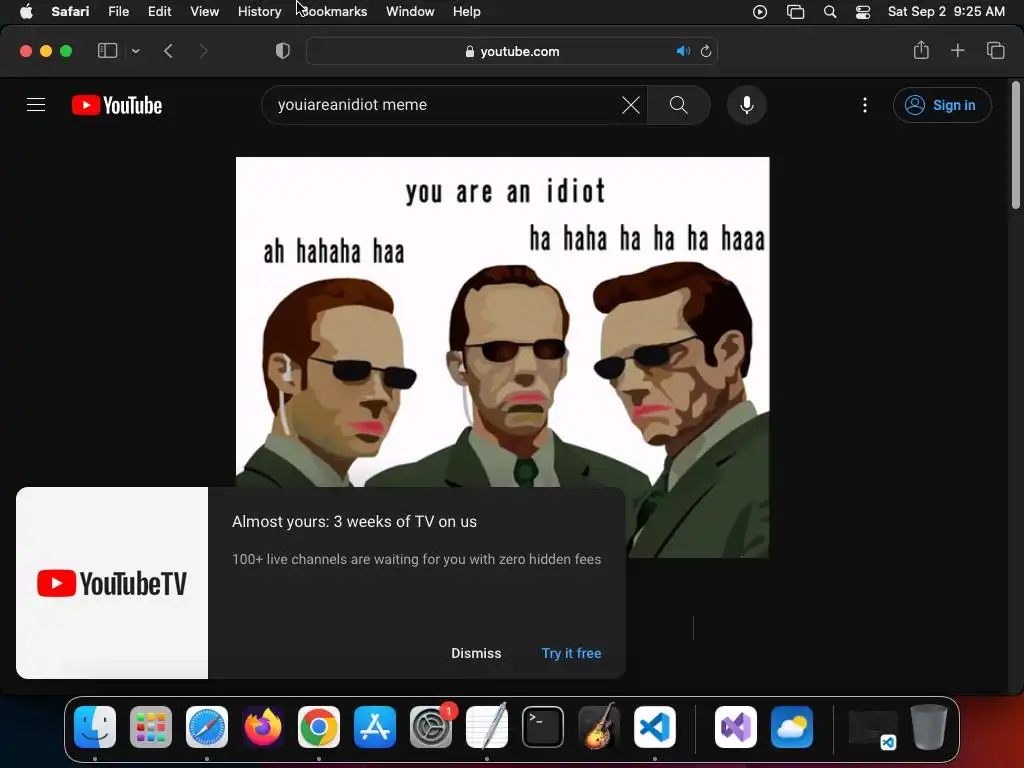Open the Apple menu
Screen dimensions: 1024x768
click(26, 12)
